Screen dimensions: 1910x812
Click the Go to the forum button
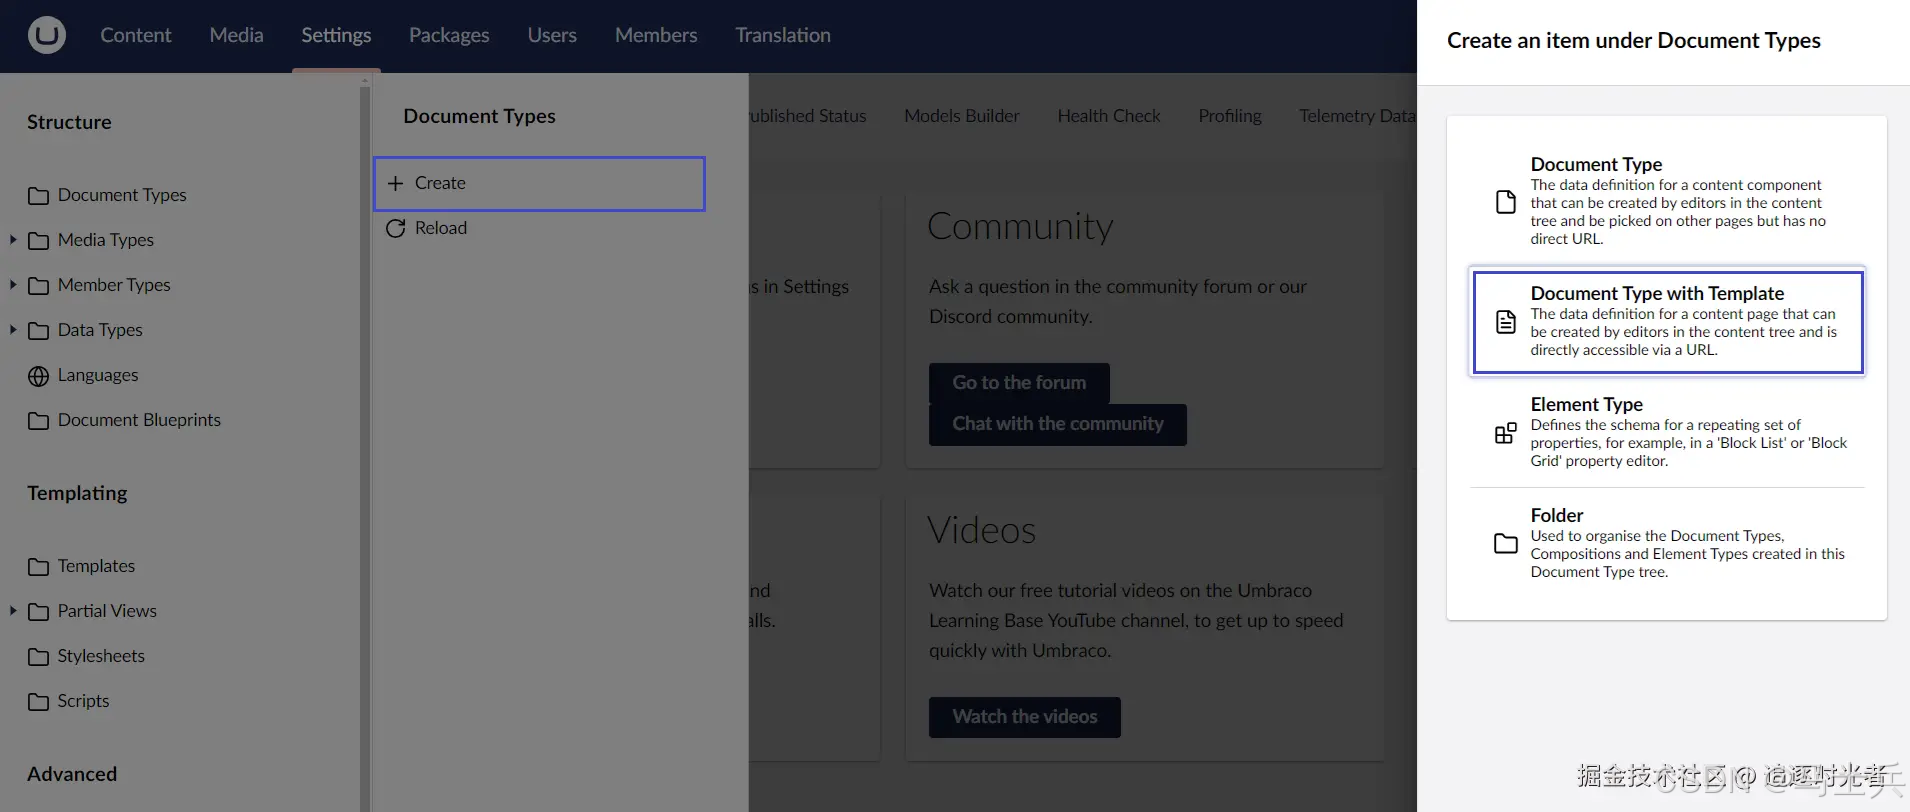pos(1019,383)
